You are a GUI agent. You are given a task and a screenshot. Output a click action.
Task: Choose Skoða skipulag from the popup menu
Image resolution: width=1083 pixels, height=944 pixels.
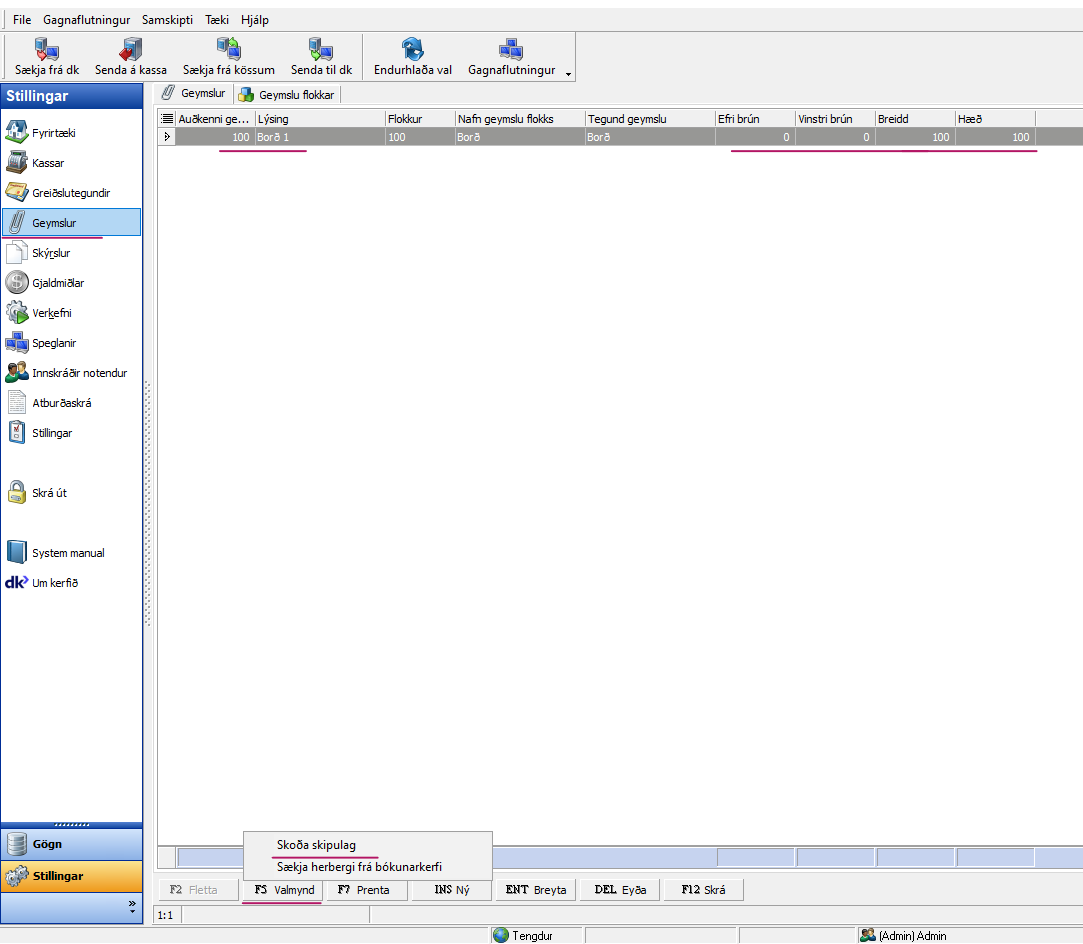316,845
